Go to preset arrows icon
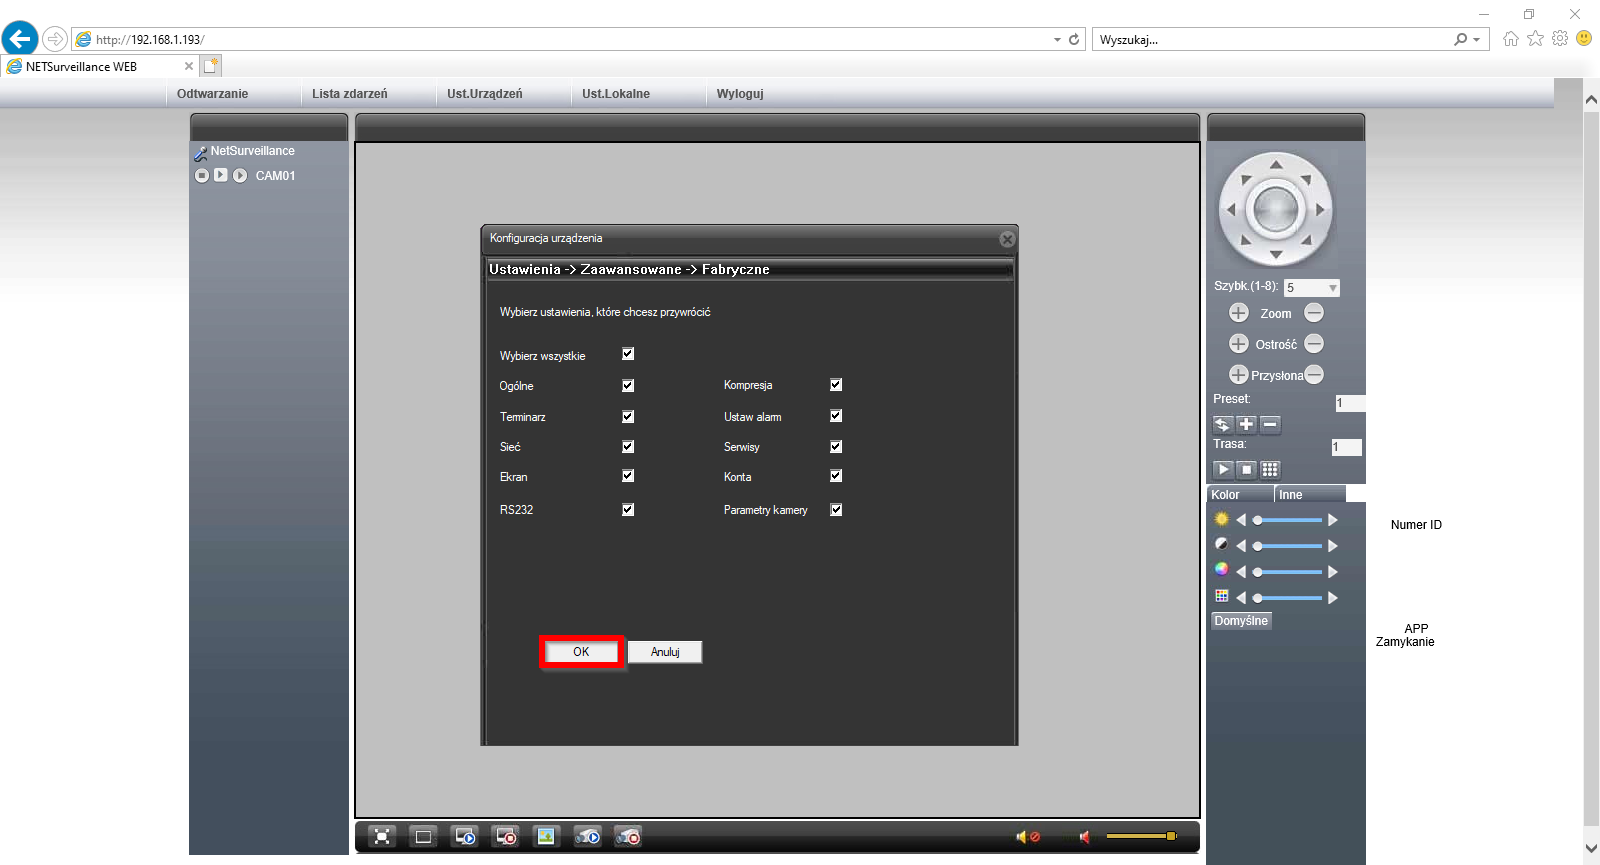The image size is (1600, 865). tap(1222, 424)
